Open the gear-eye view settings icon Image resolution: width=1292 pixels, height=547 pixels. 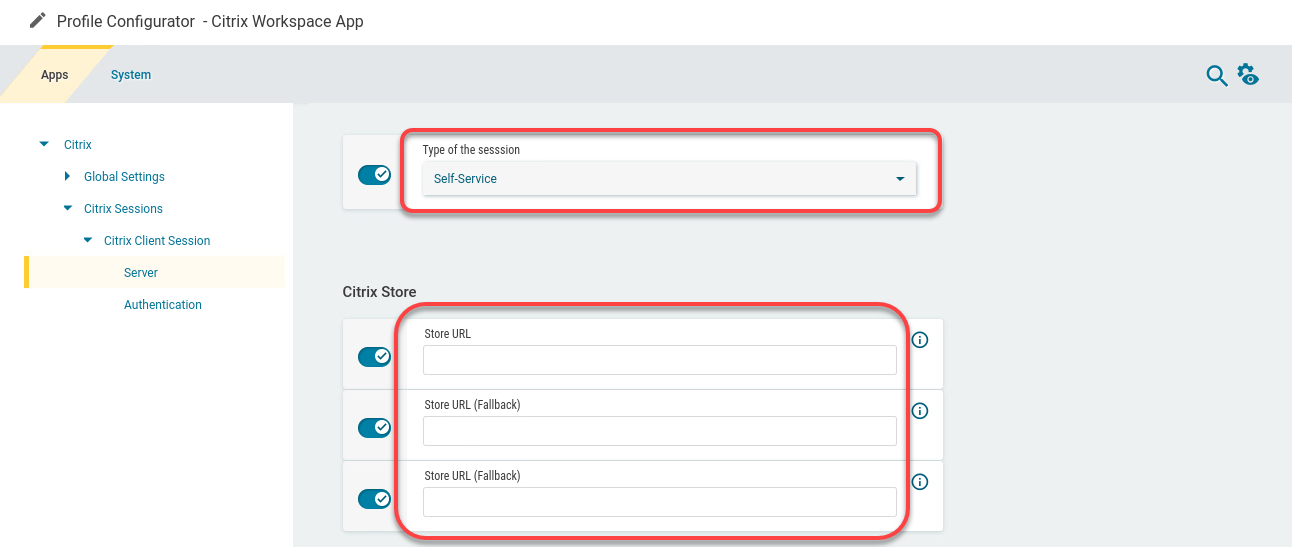(1247, 75)
